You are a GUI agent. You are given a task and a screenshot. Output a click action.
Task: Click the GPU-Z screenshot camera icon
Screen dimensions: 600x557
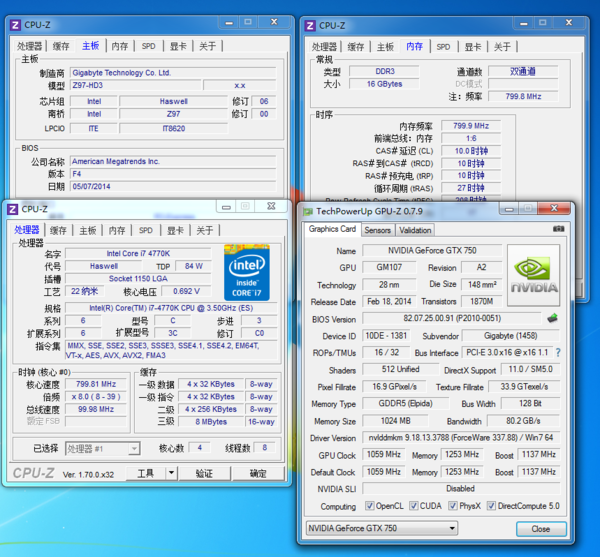558,229
